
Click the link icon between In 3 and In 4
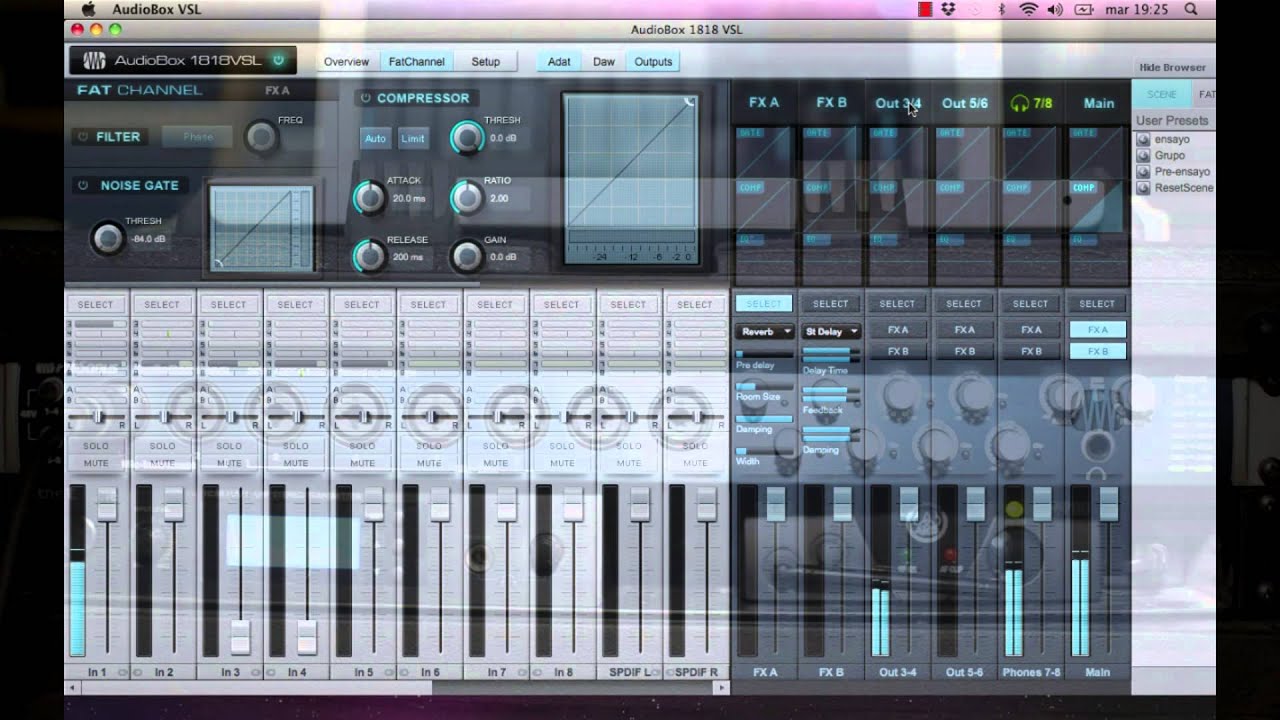[256, 673]
